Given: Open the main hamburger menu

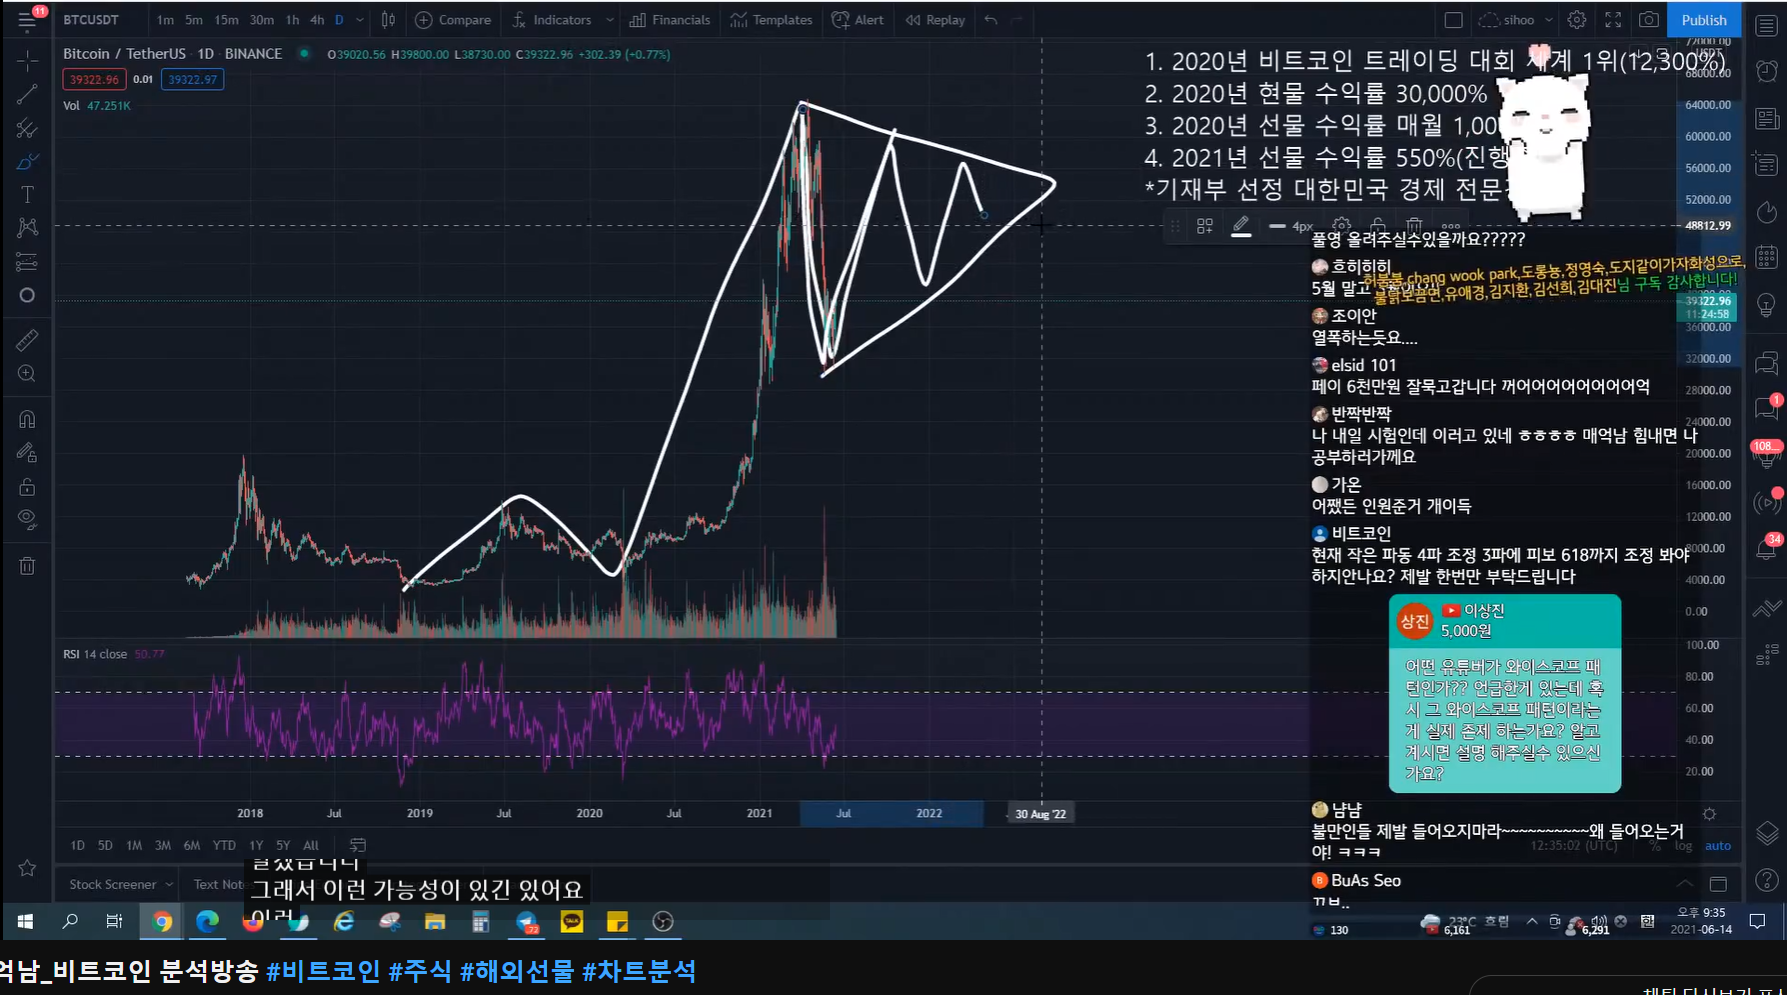Looking at the screenshot, I should (x=27, y=20).
